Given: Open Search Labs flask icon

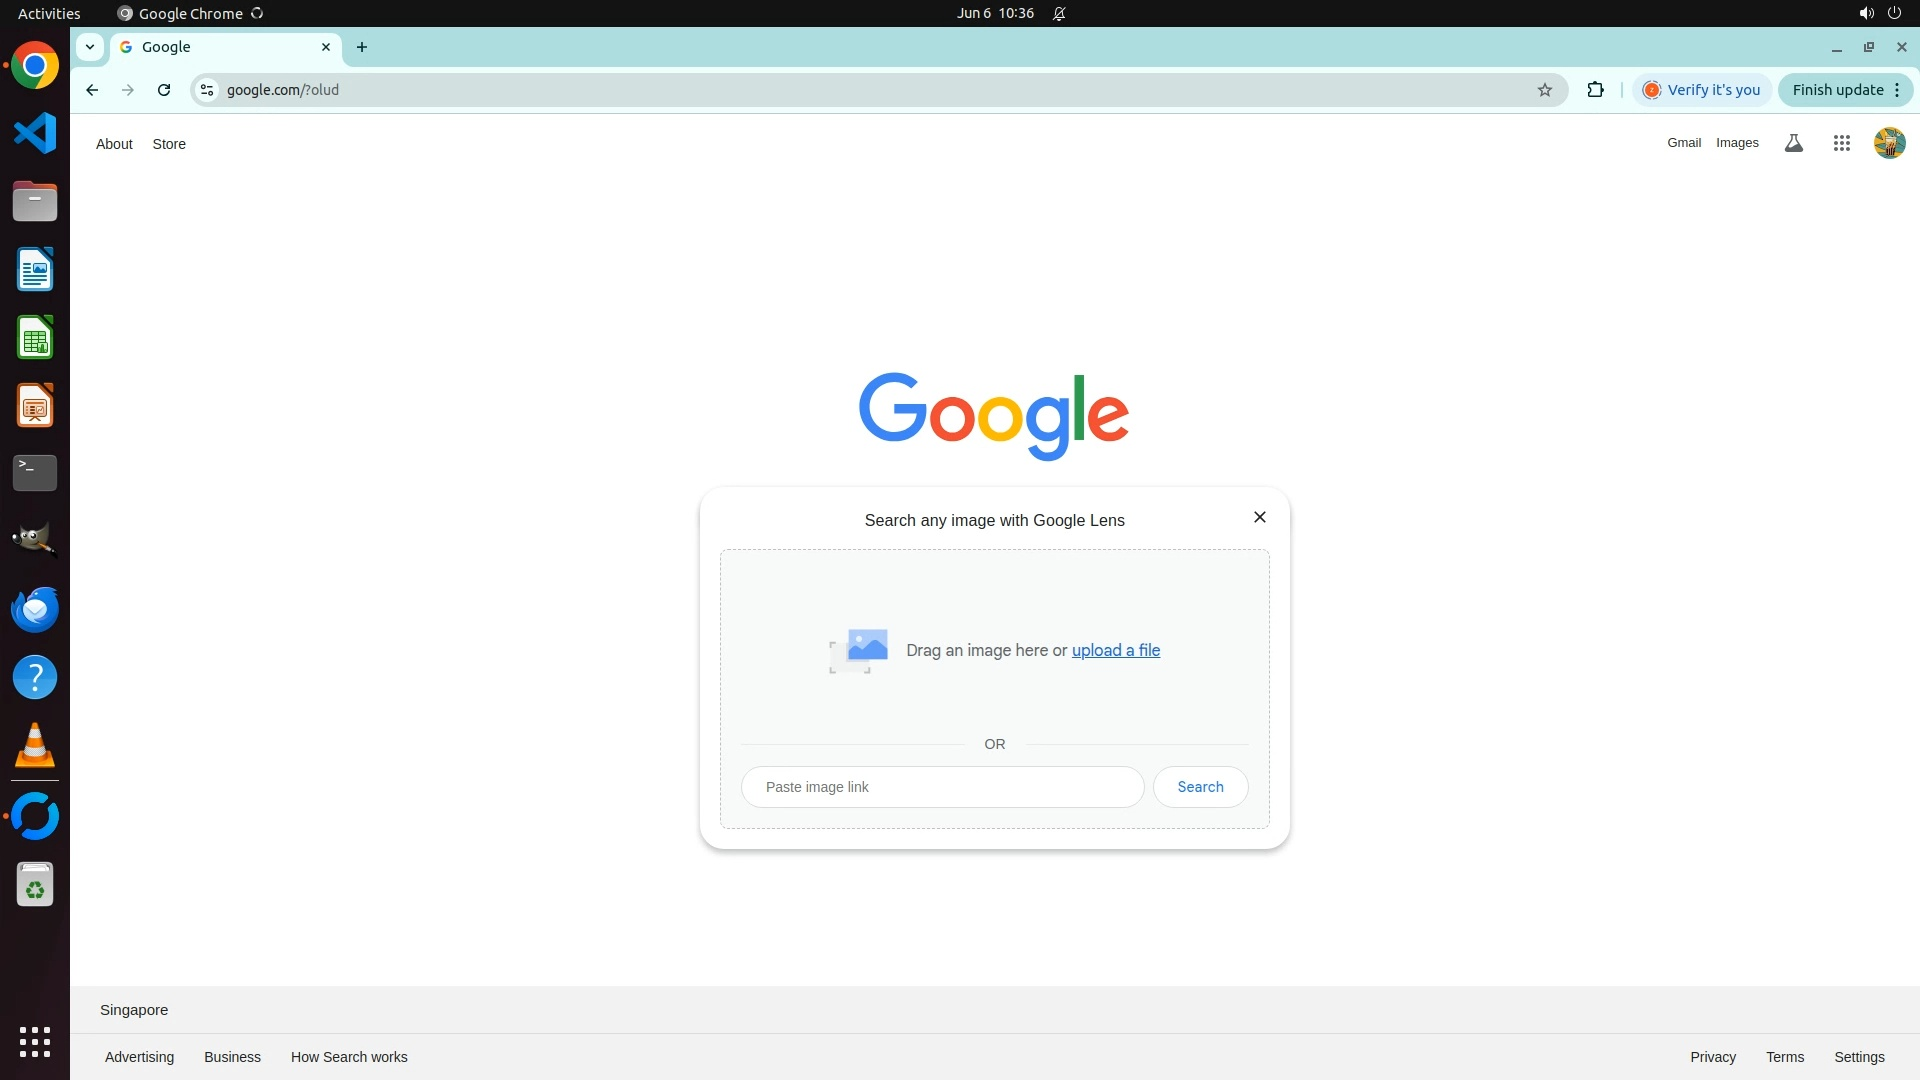Looking at the screenshot, I should (x=1794, y=143).
